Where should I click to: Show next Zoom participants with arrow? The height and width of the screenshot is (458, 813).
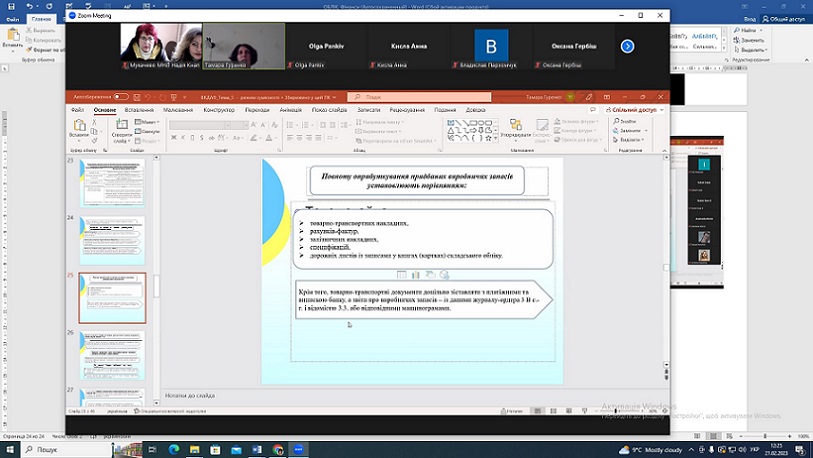point(627,46)
